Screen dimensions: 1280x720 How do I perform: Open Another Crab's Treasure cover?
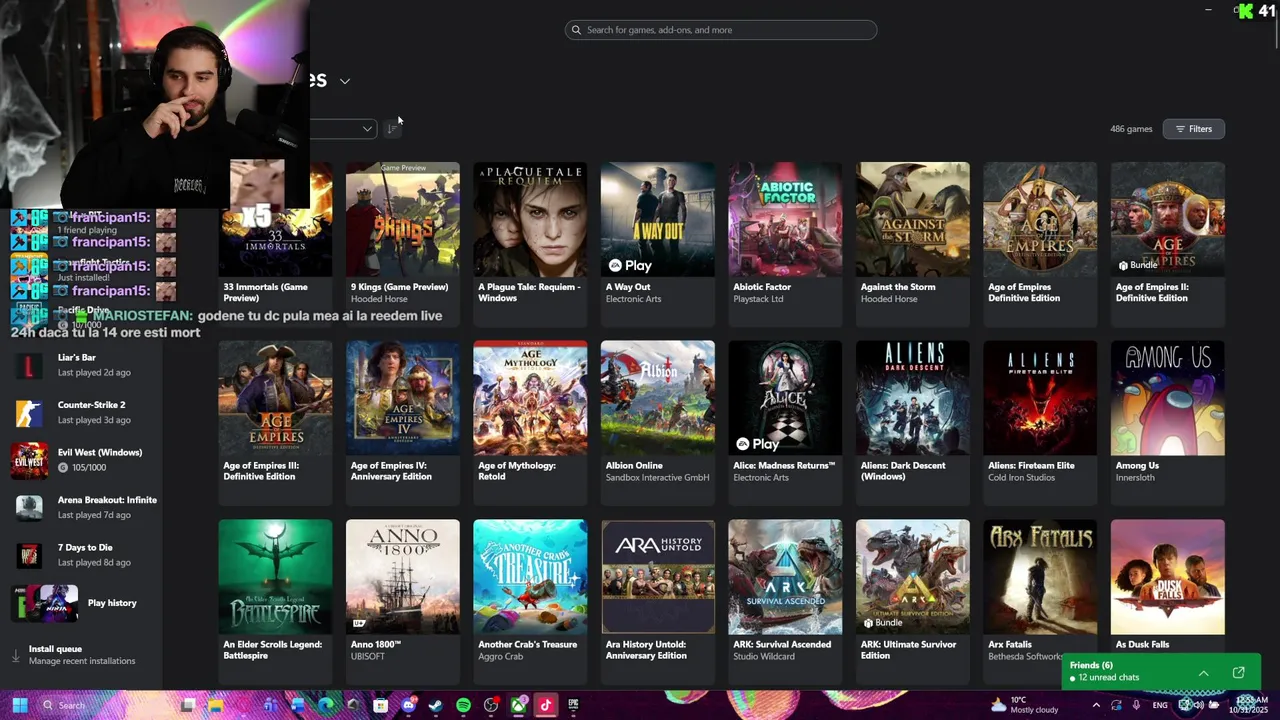[x=530, y=577]
